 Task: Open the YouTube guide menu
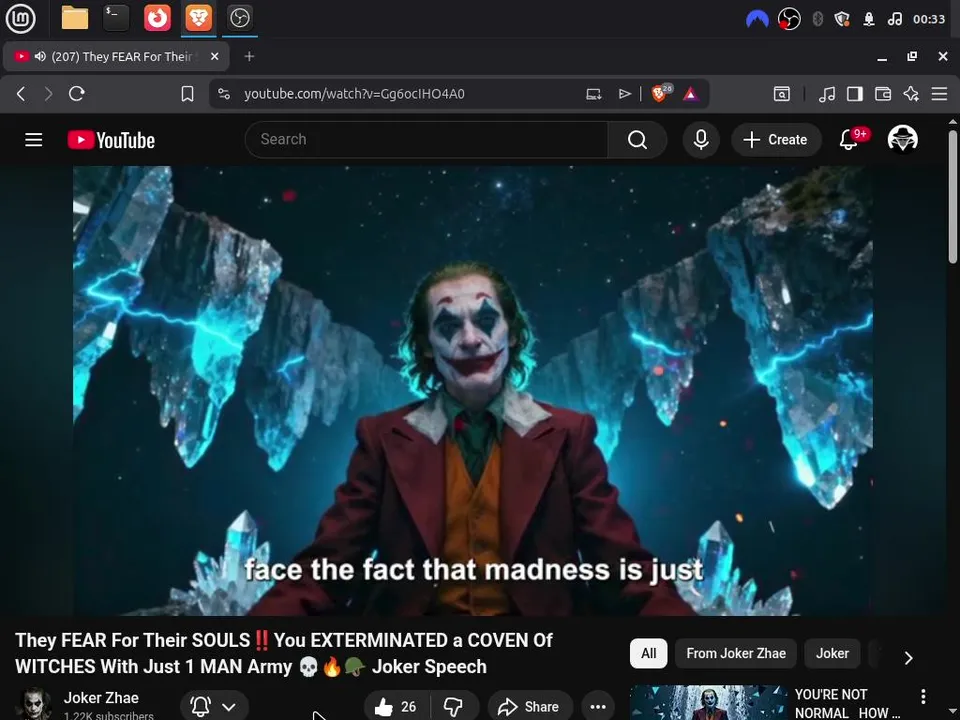click(34, 140)
